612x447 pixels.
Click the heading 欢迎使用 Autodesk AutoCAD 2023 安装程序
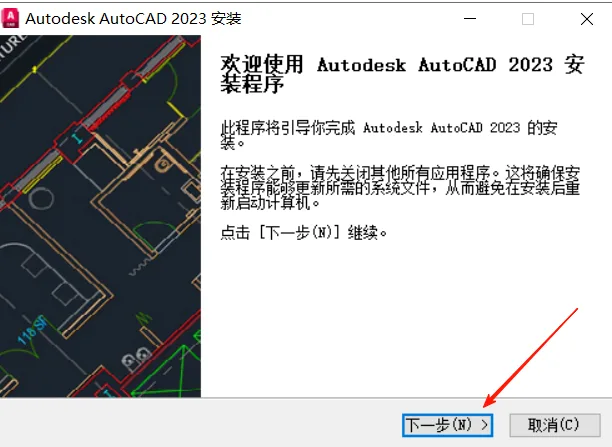pyautogui.click(x=402, y=74)
